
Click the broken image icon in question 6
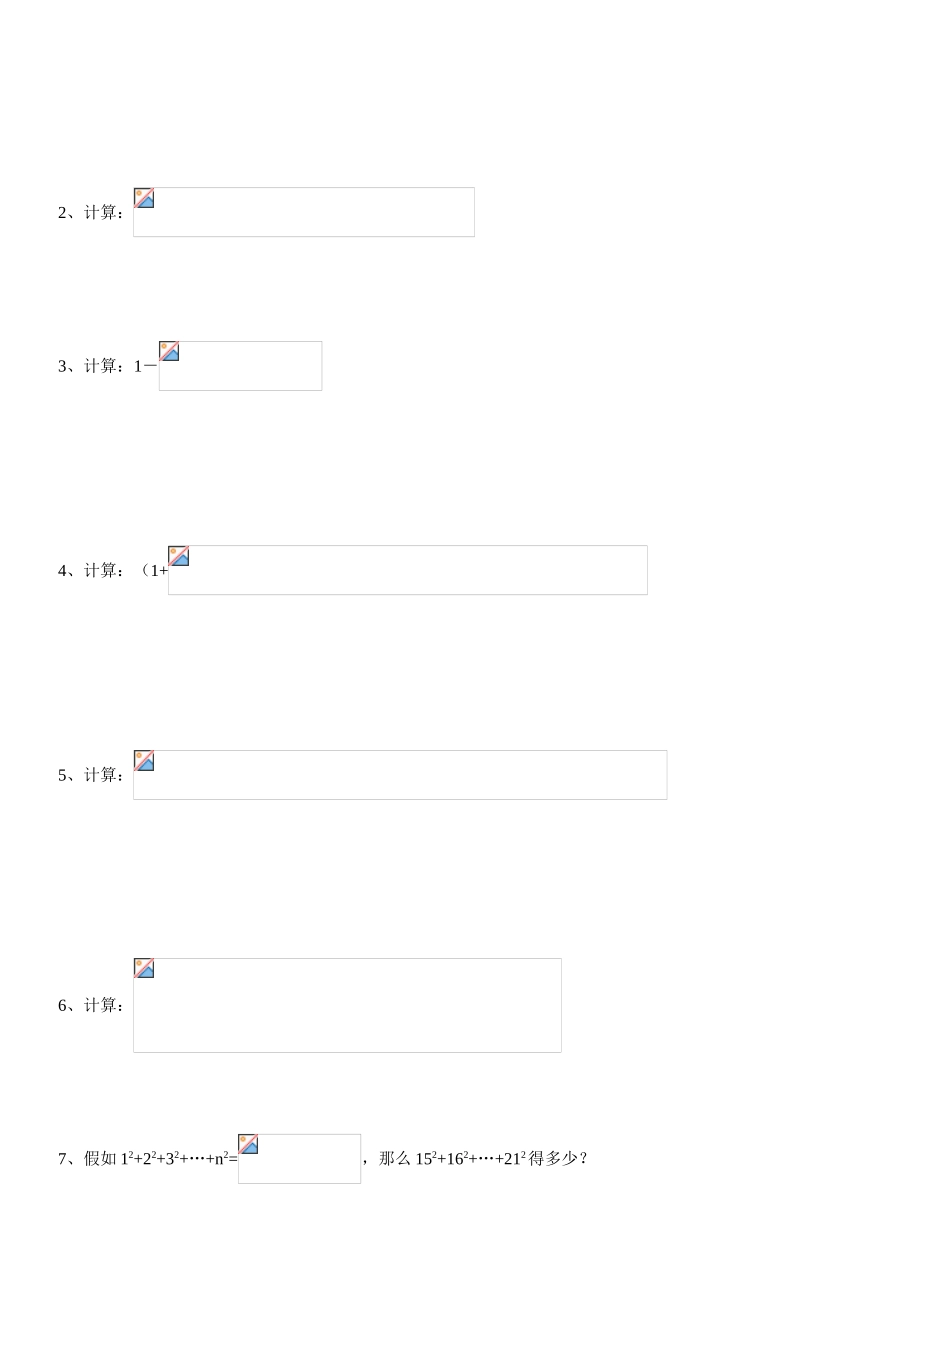[x=144, y=968]
